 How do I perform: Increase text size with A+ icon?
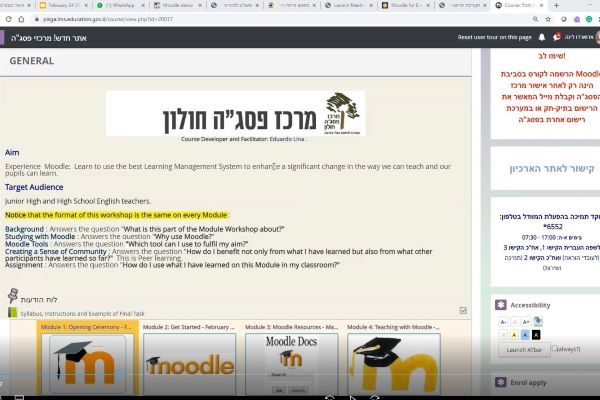point(526,322)
